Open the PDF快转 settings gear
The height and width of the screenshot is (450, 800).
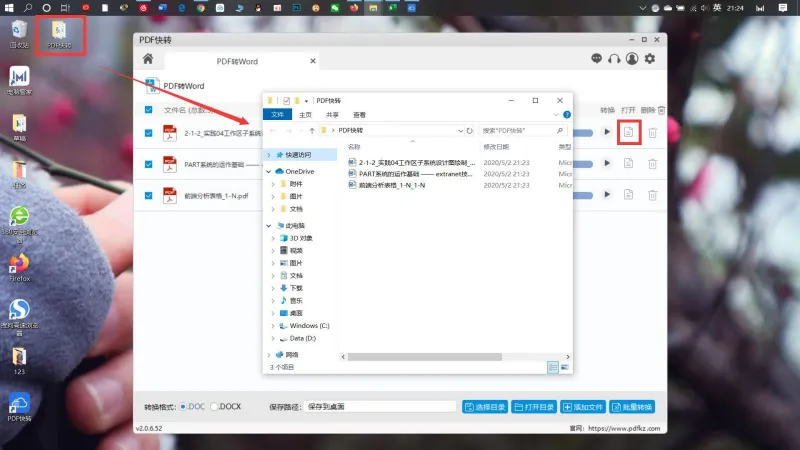point(649,59)
